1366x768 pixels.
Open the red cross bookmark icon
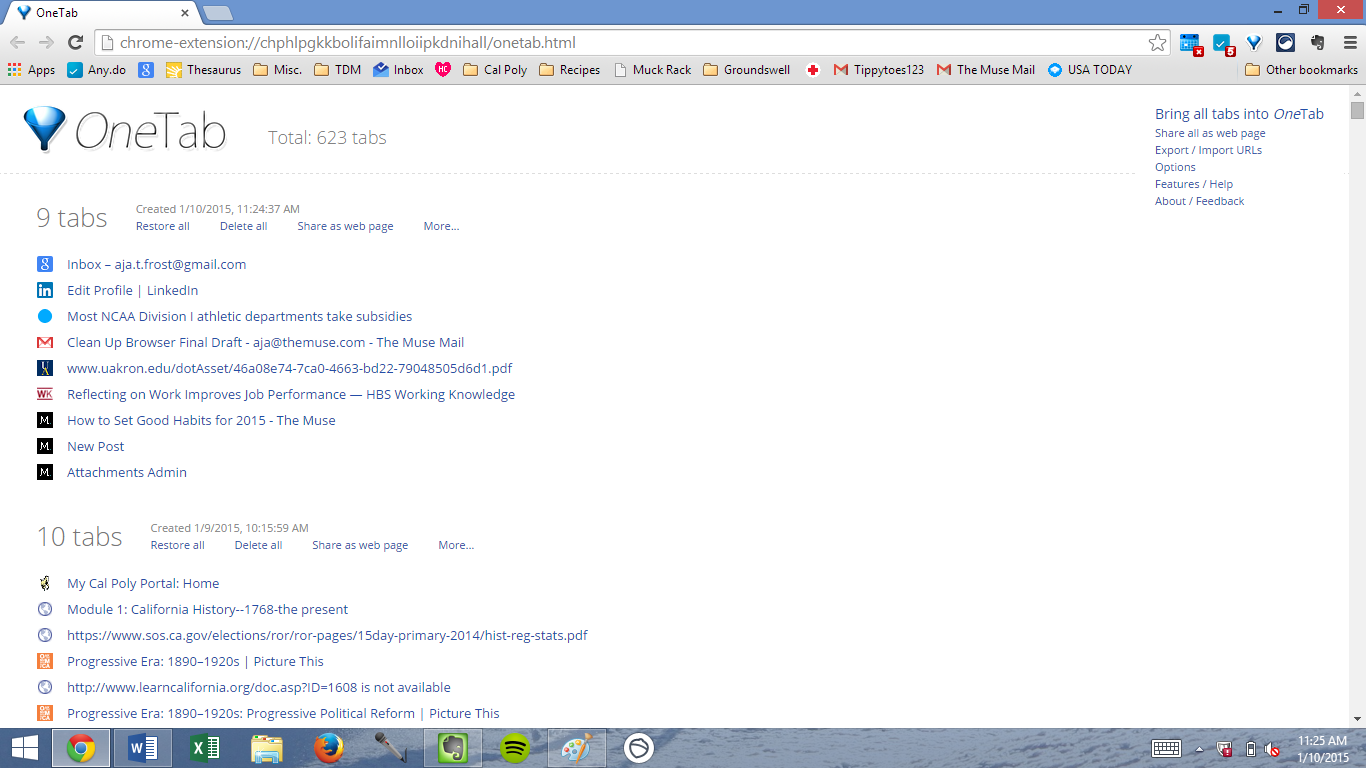[813, 70]
